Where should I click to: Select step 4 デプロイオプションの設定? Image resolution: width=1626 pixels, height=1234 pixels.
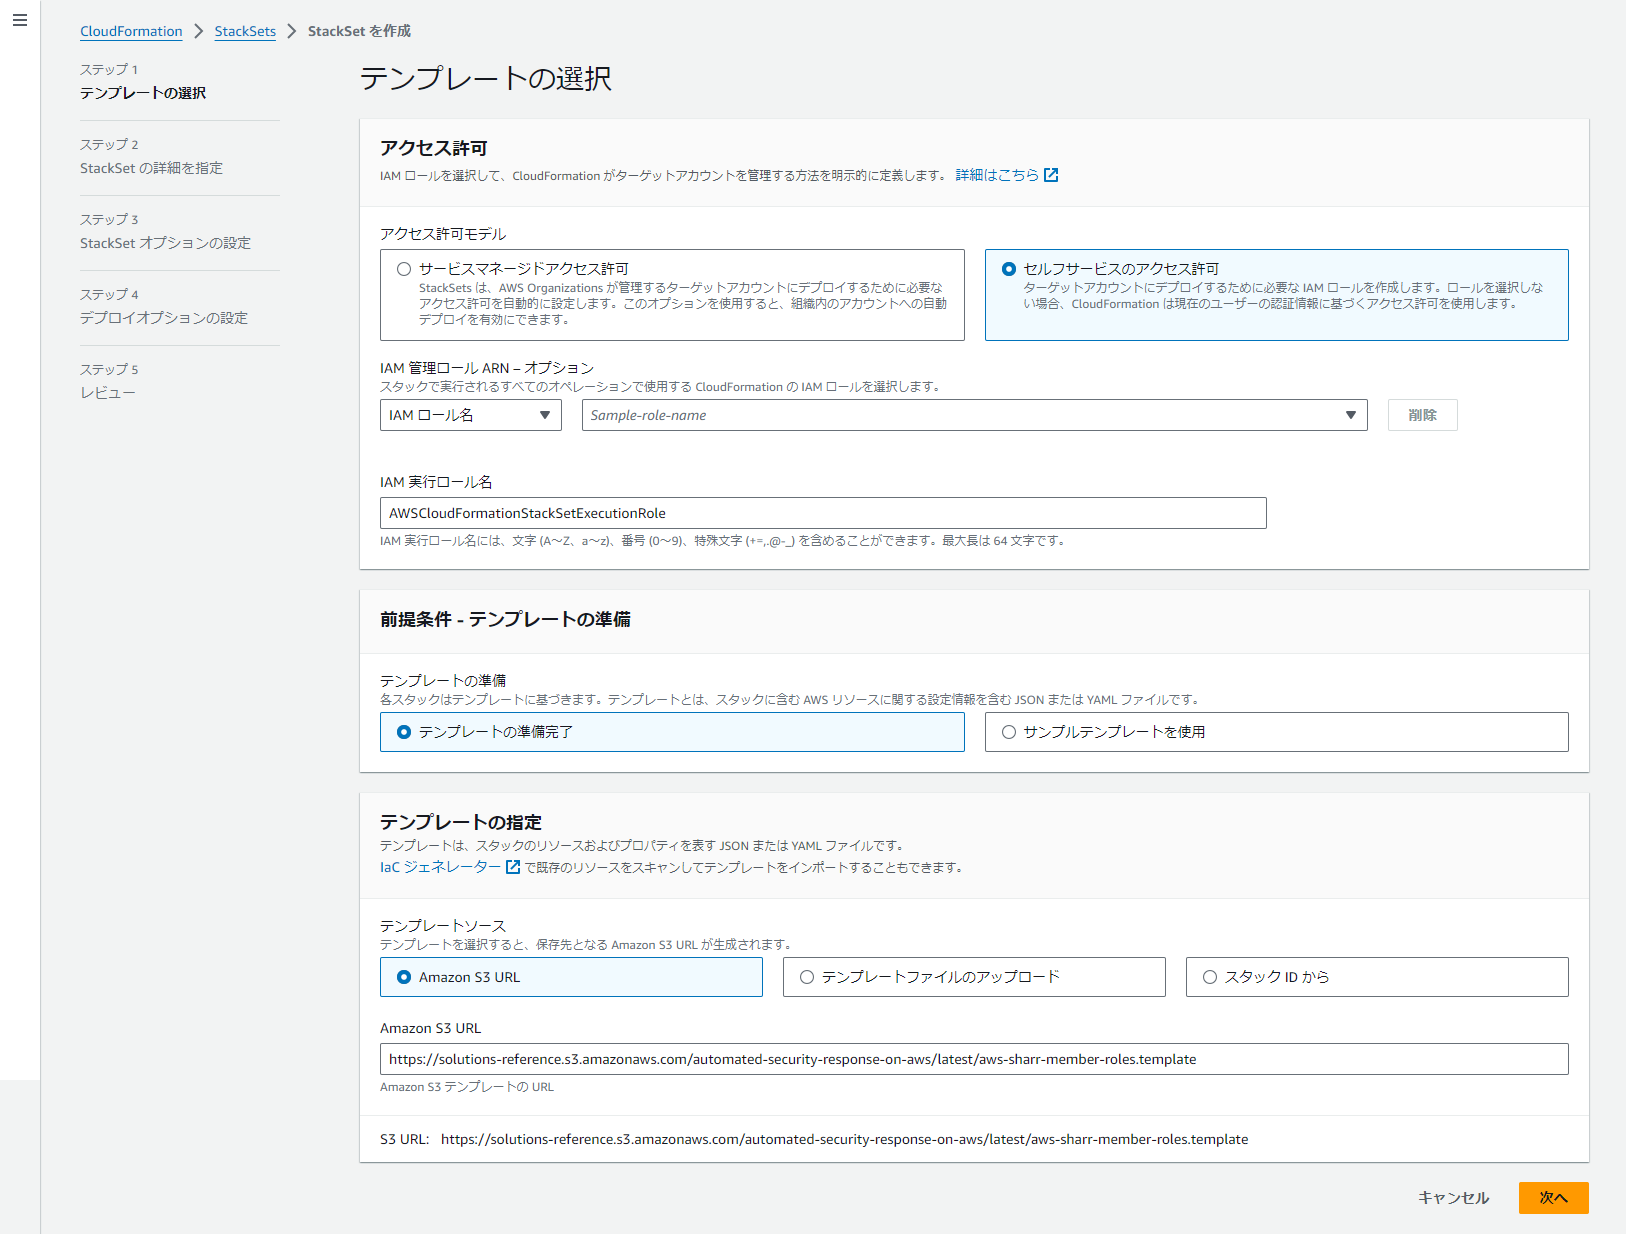[x=164, y=318]
